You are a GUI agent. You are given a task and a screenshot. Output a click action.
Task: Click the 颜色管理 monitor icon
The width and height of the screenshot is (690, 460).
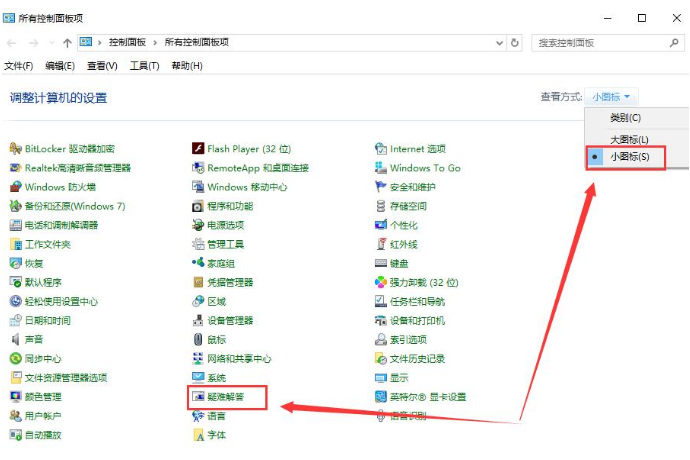coord(15,397)
